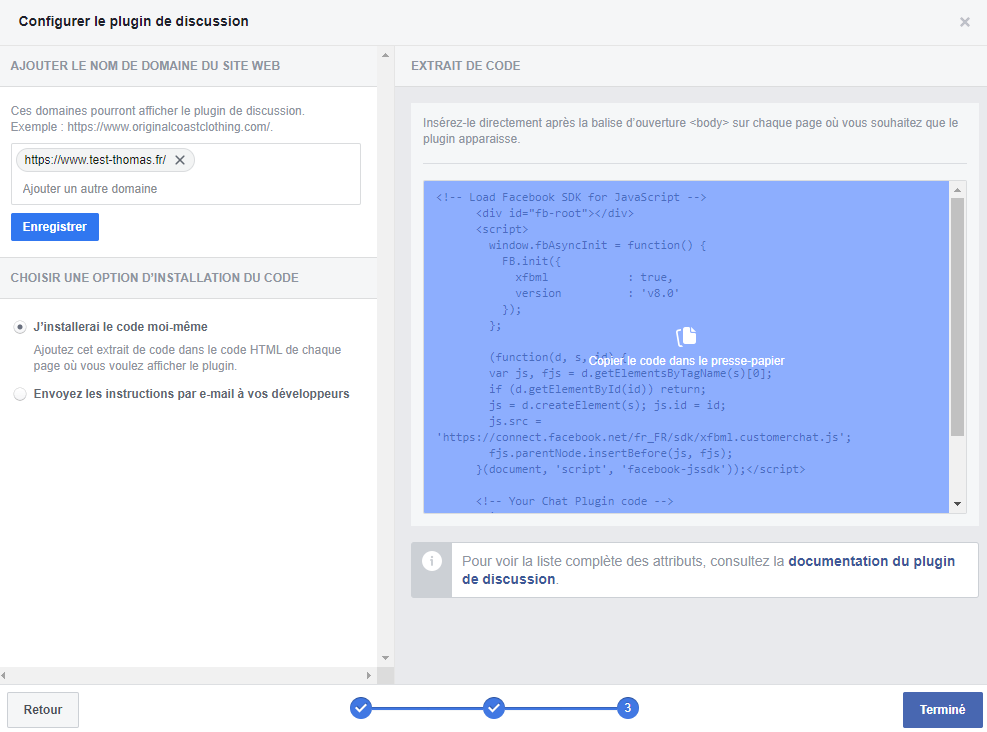Viewport: 987px width, 732px height.
Task: Click left panel horizontal scroll right arrow
Action: point(369,675)
